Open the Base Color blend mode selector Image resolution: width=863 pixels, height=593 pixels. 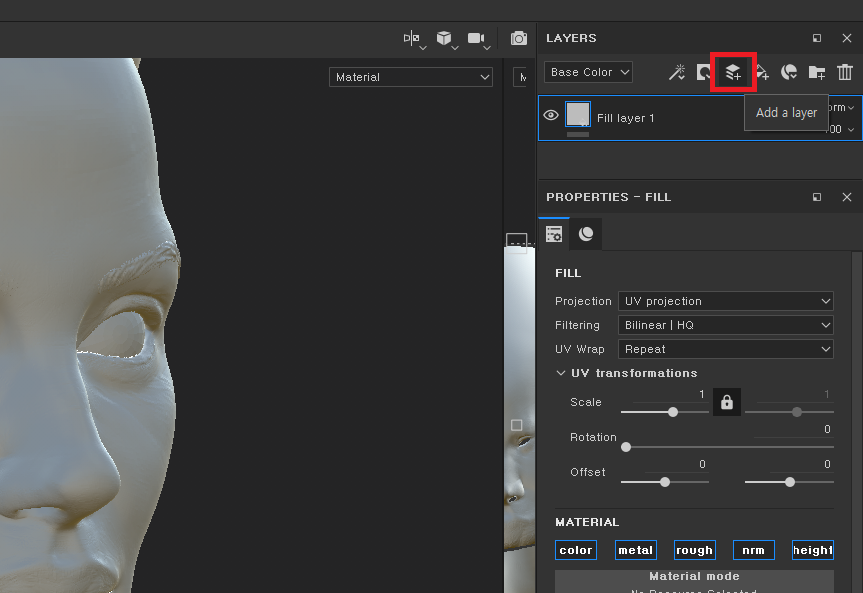point(588,71)
